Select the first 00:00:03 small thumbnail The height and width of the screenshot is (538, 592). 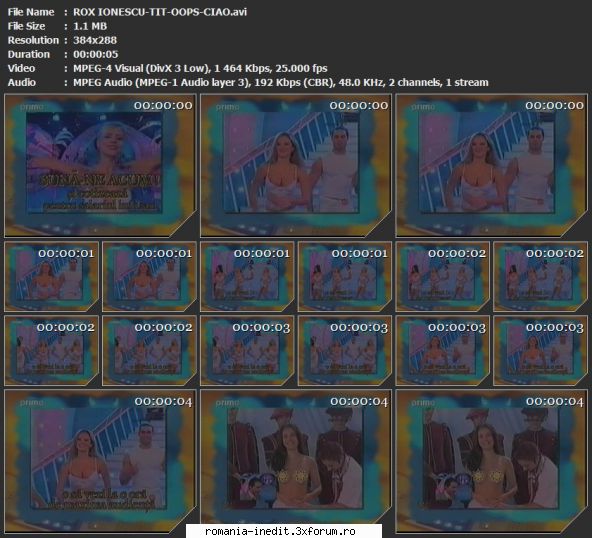point(247,351)
